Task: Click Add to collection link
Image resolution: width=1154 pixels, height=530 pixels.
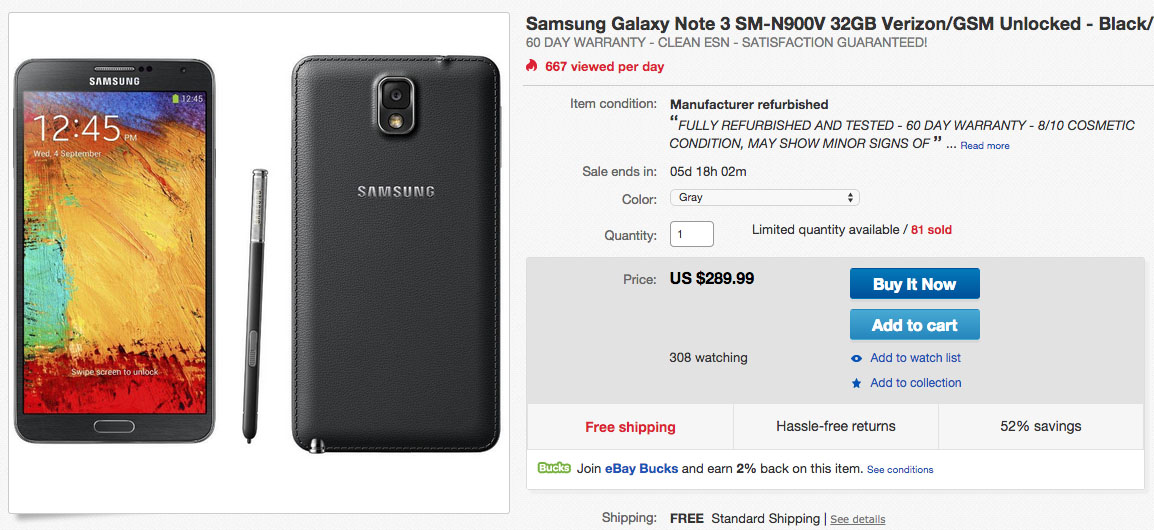Action: [x=915, y=383]
